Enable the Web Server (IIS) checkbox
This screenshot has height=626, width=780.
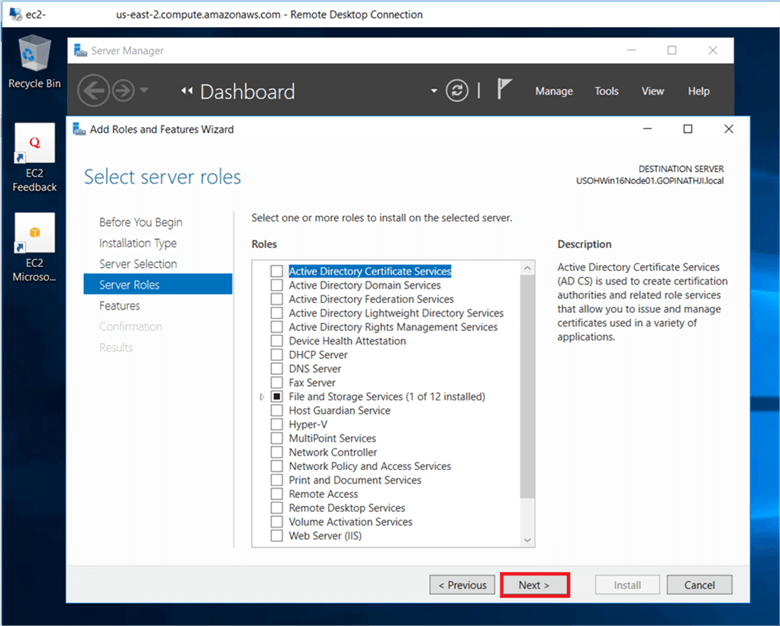(x=277, y=536)
